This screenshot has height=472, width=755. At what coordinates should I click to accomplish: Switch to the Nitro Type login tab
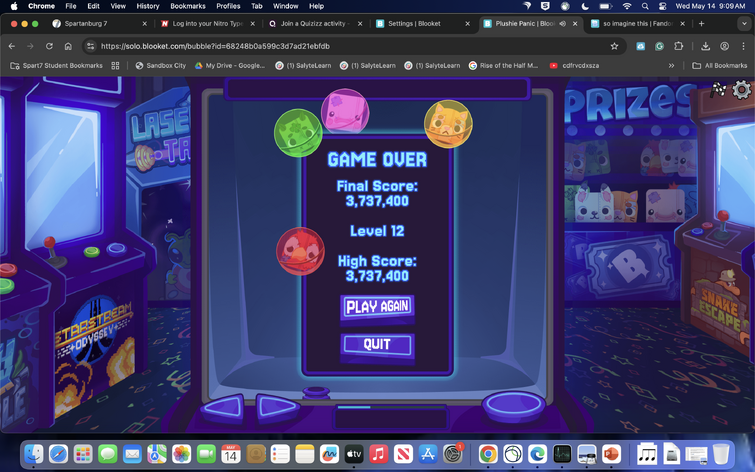coord(208,24)
